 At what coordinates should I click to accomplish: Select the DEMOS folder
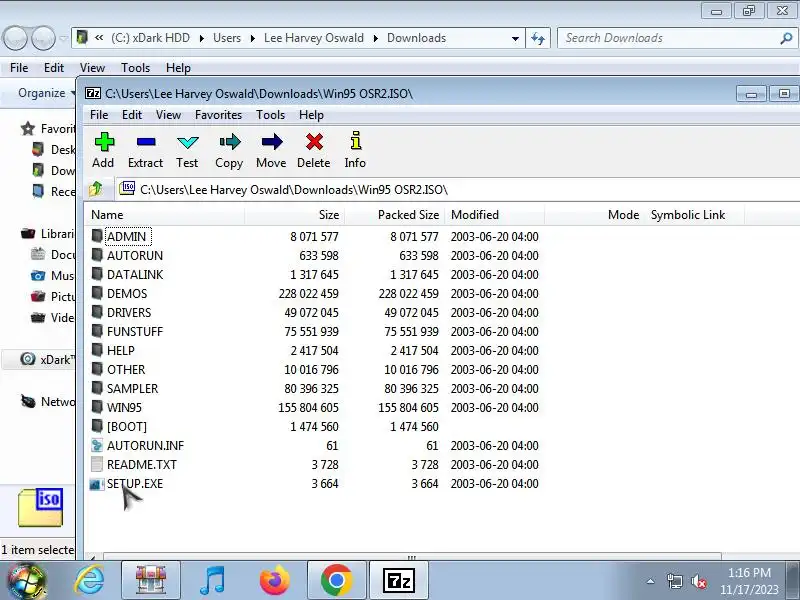tap(127, 293)
